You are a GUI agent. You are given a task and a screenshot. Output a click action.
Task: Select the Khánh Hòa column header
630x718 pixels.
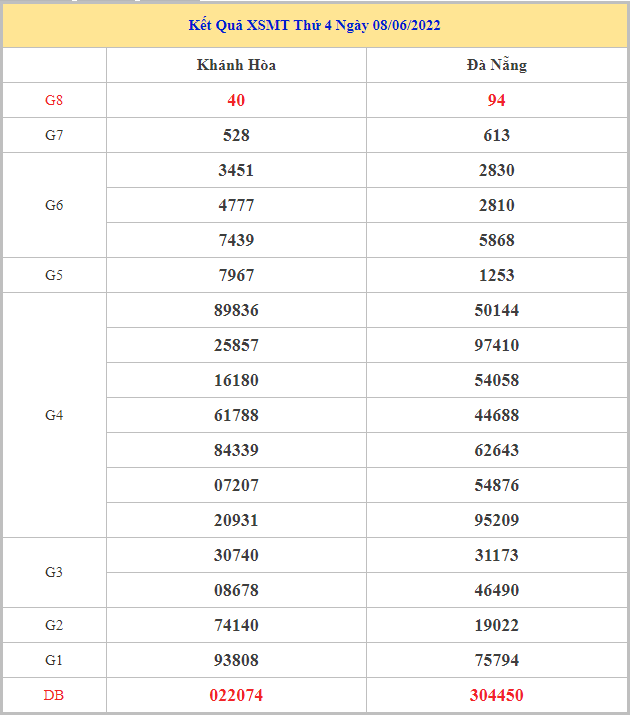(x=236, y=65)
